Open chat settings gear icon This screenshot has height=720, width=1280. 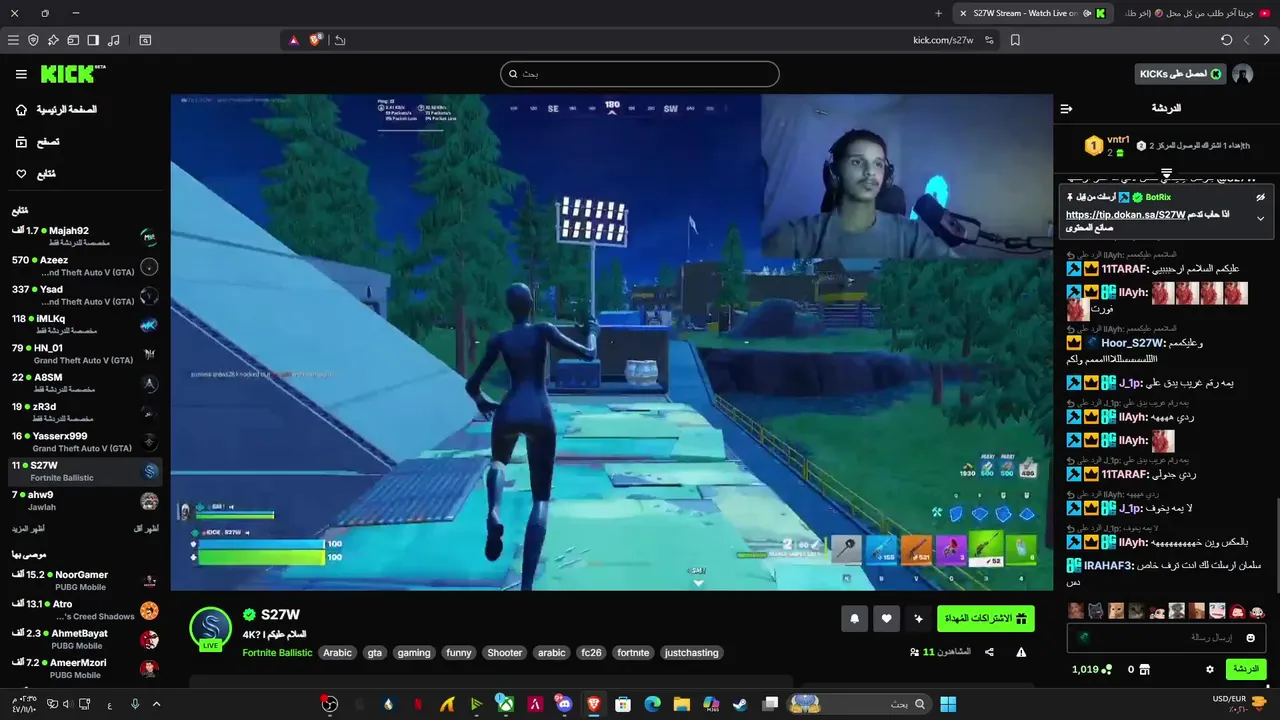(x=1210, y=669)
